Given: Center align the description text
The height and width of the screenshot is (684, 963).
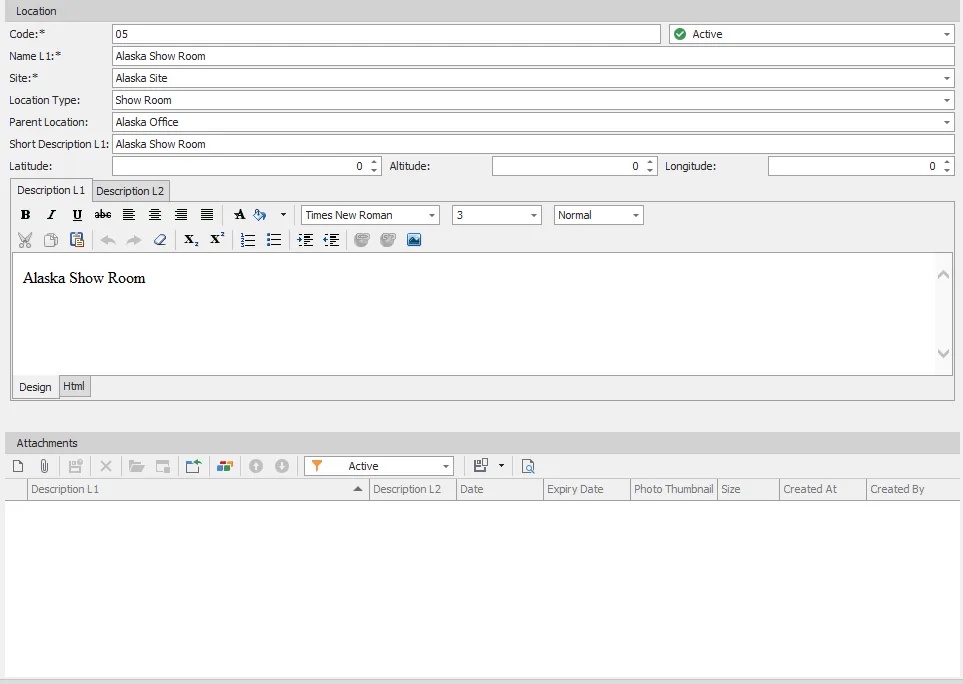Looking at the screenshot, I should (x=155, y=215).
